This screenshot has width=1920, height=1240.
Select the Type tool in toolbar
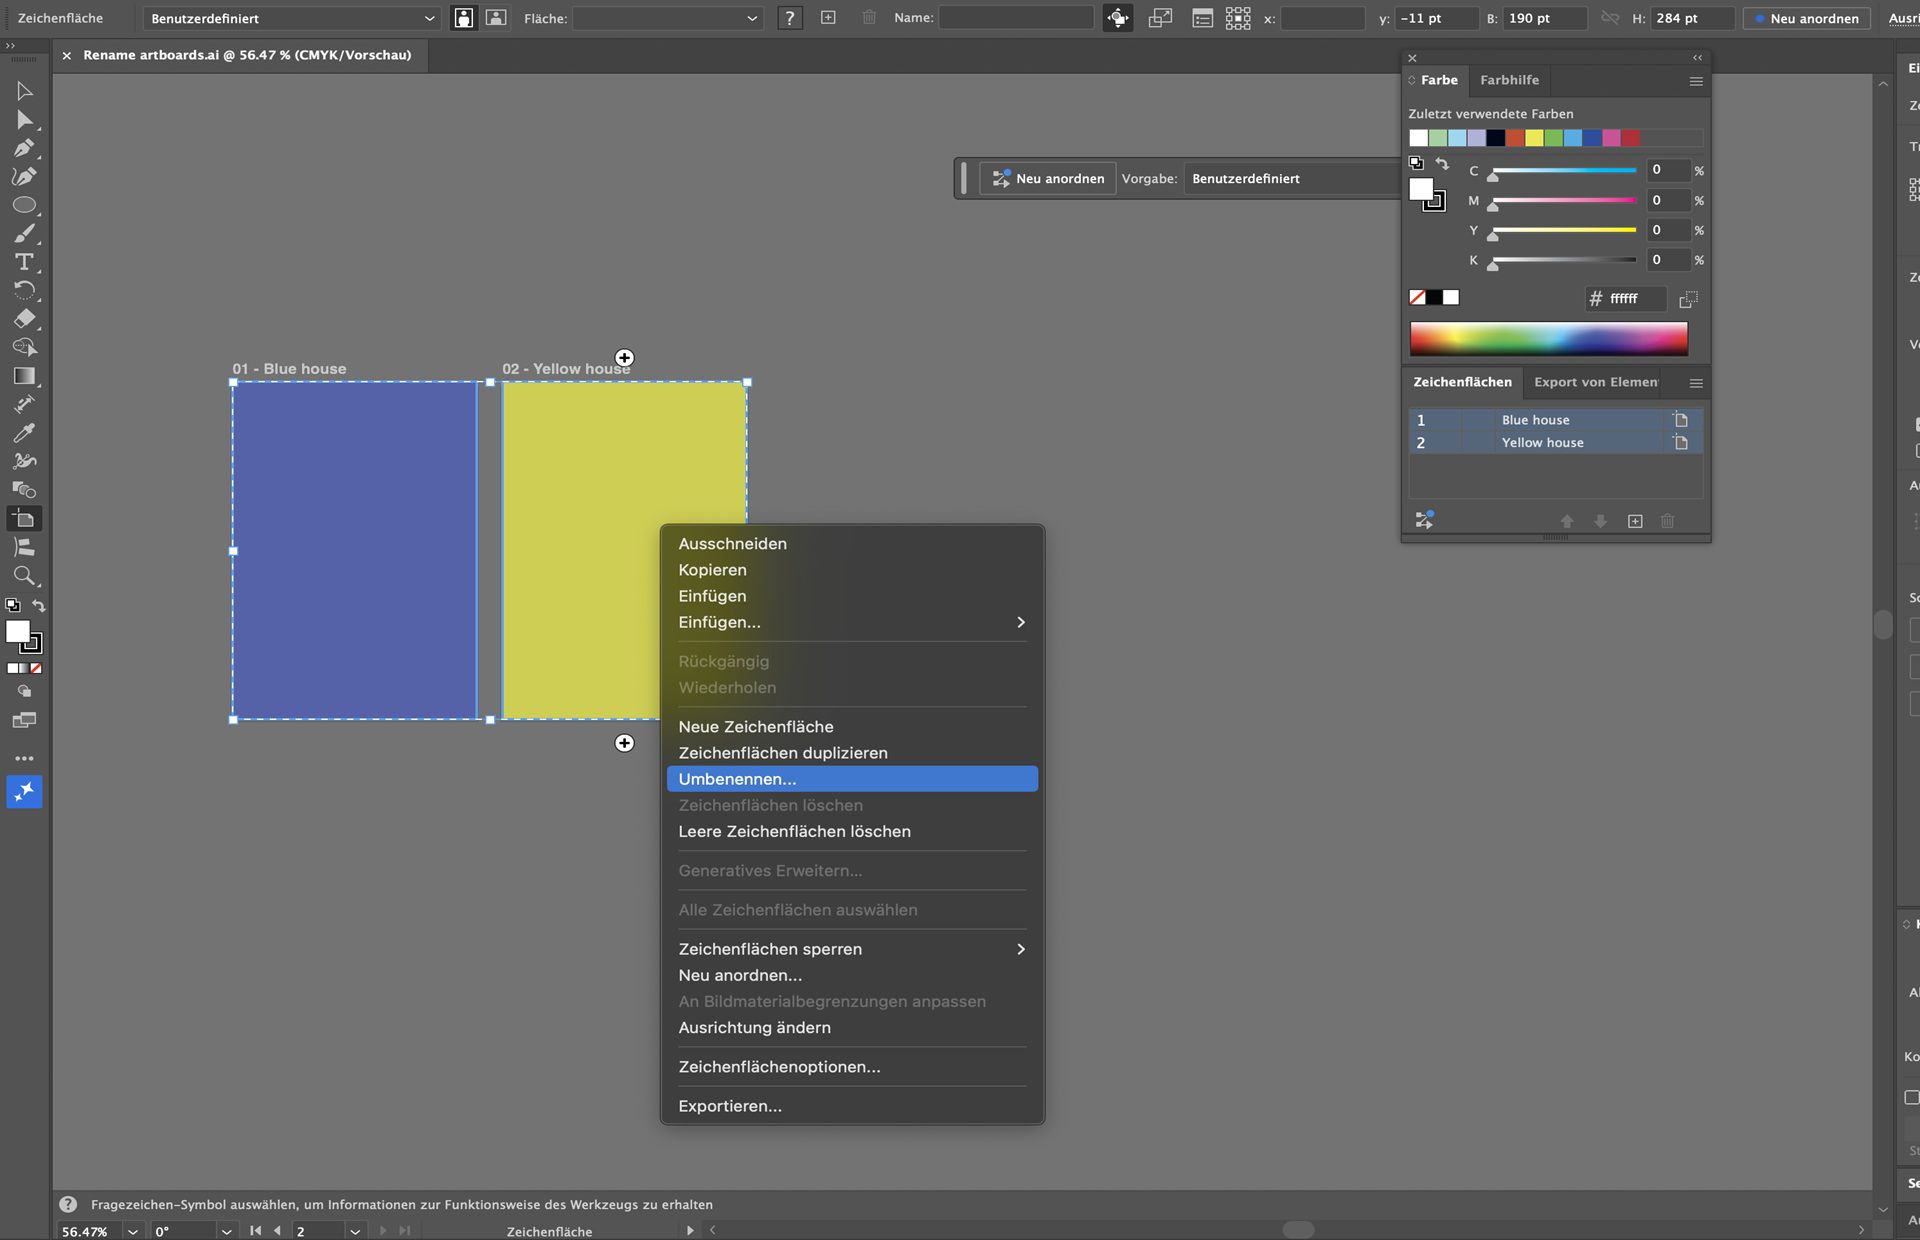(24, 262)
